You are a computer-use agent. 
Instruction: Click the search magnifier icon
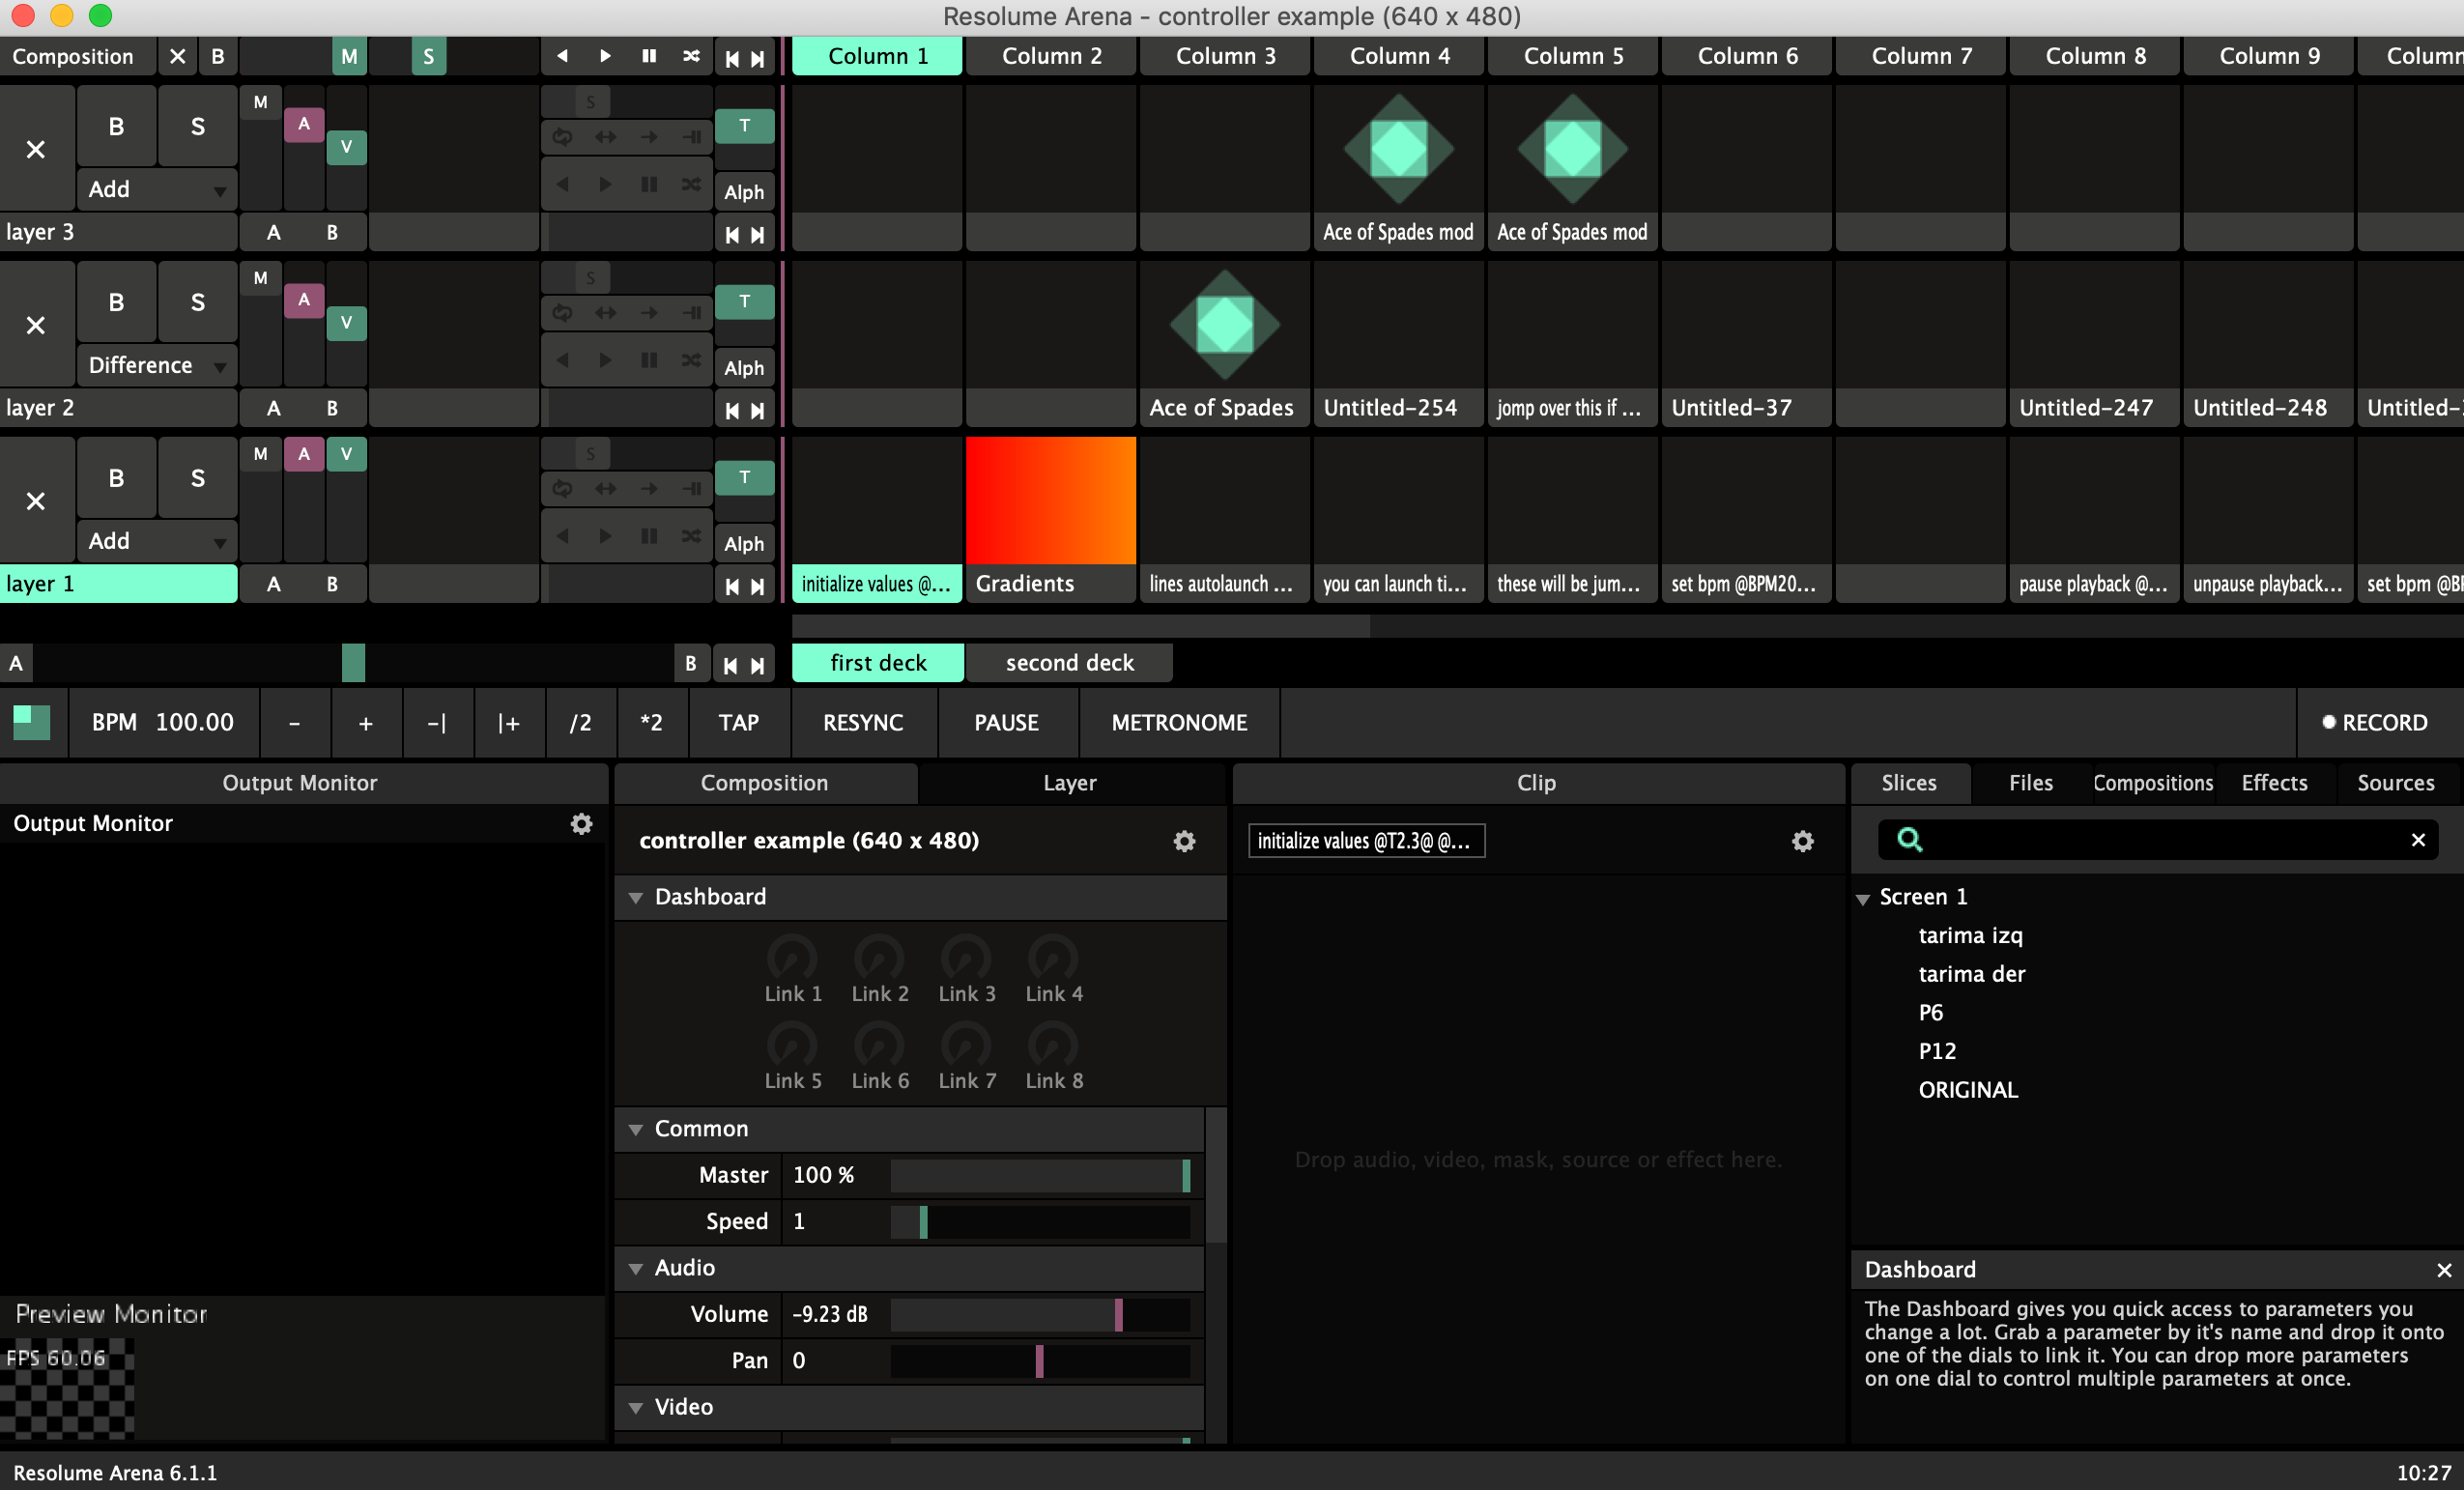pos(1909,839)
